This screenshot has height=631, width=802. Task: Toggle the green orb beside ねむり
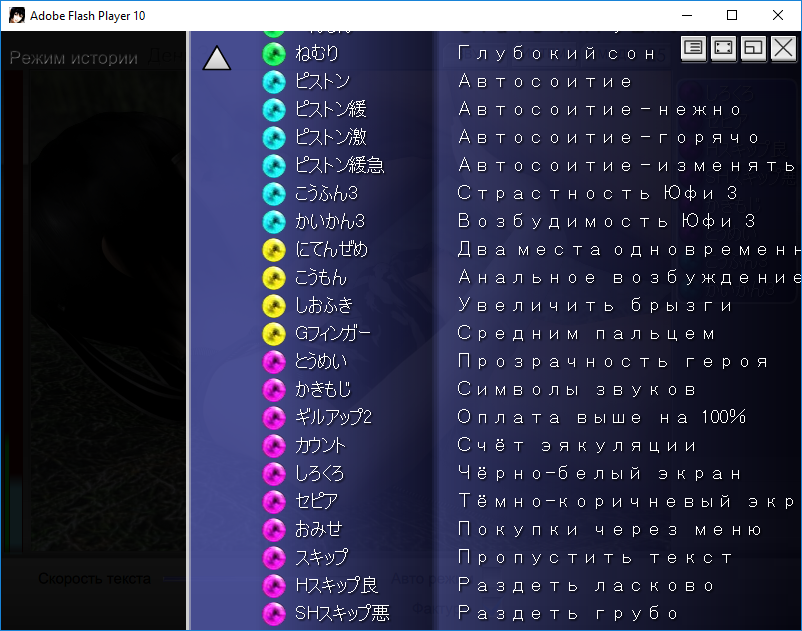[274, 53]
